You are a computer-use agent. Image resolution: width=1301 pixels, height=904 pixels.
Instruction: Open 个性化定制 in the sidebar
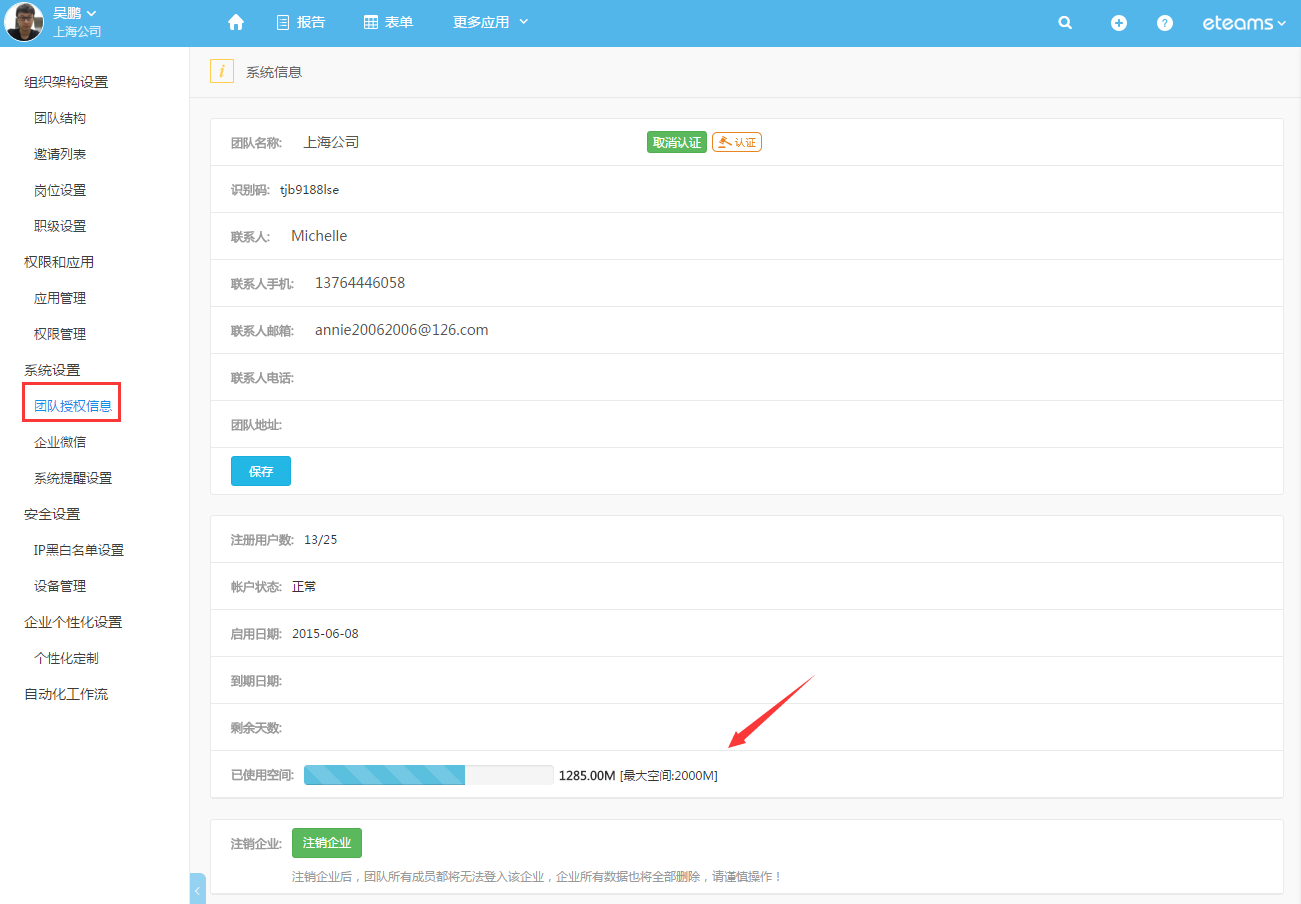[x=66, y=658]
